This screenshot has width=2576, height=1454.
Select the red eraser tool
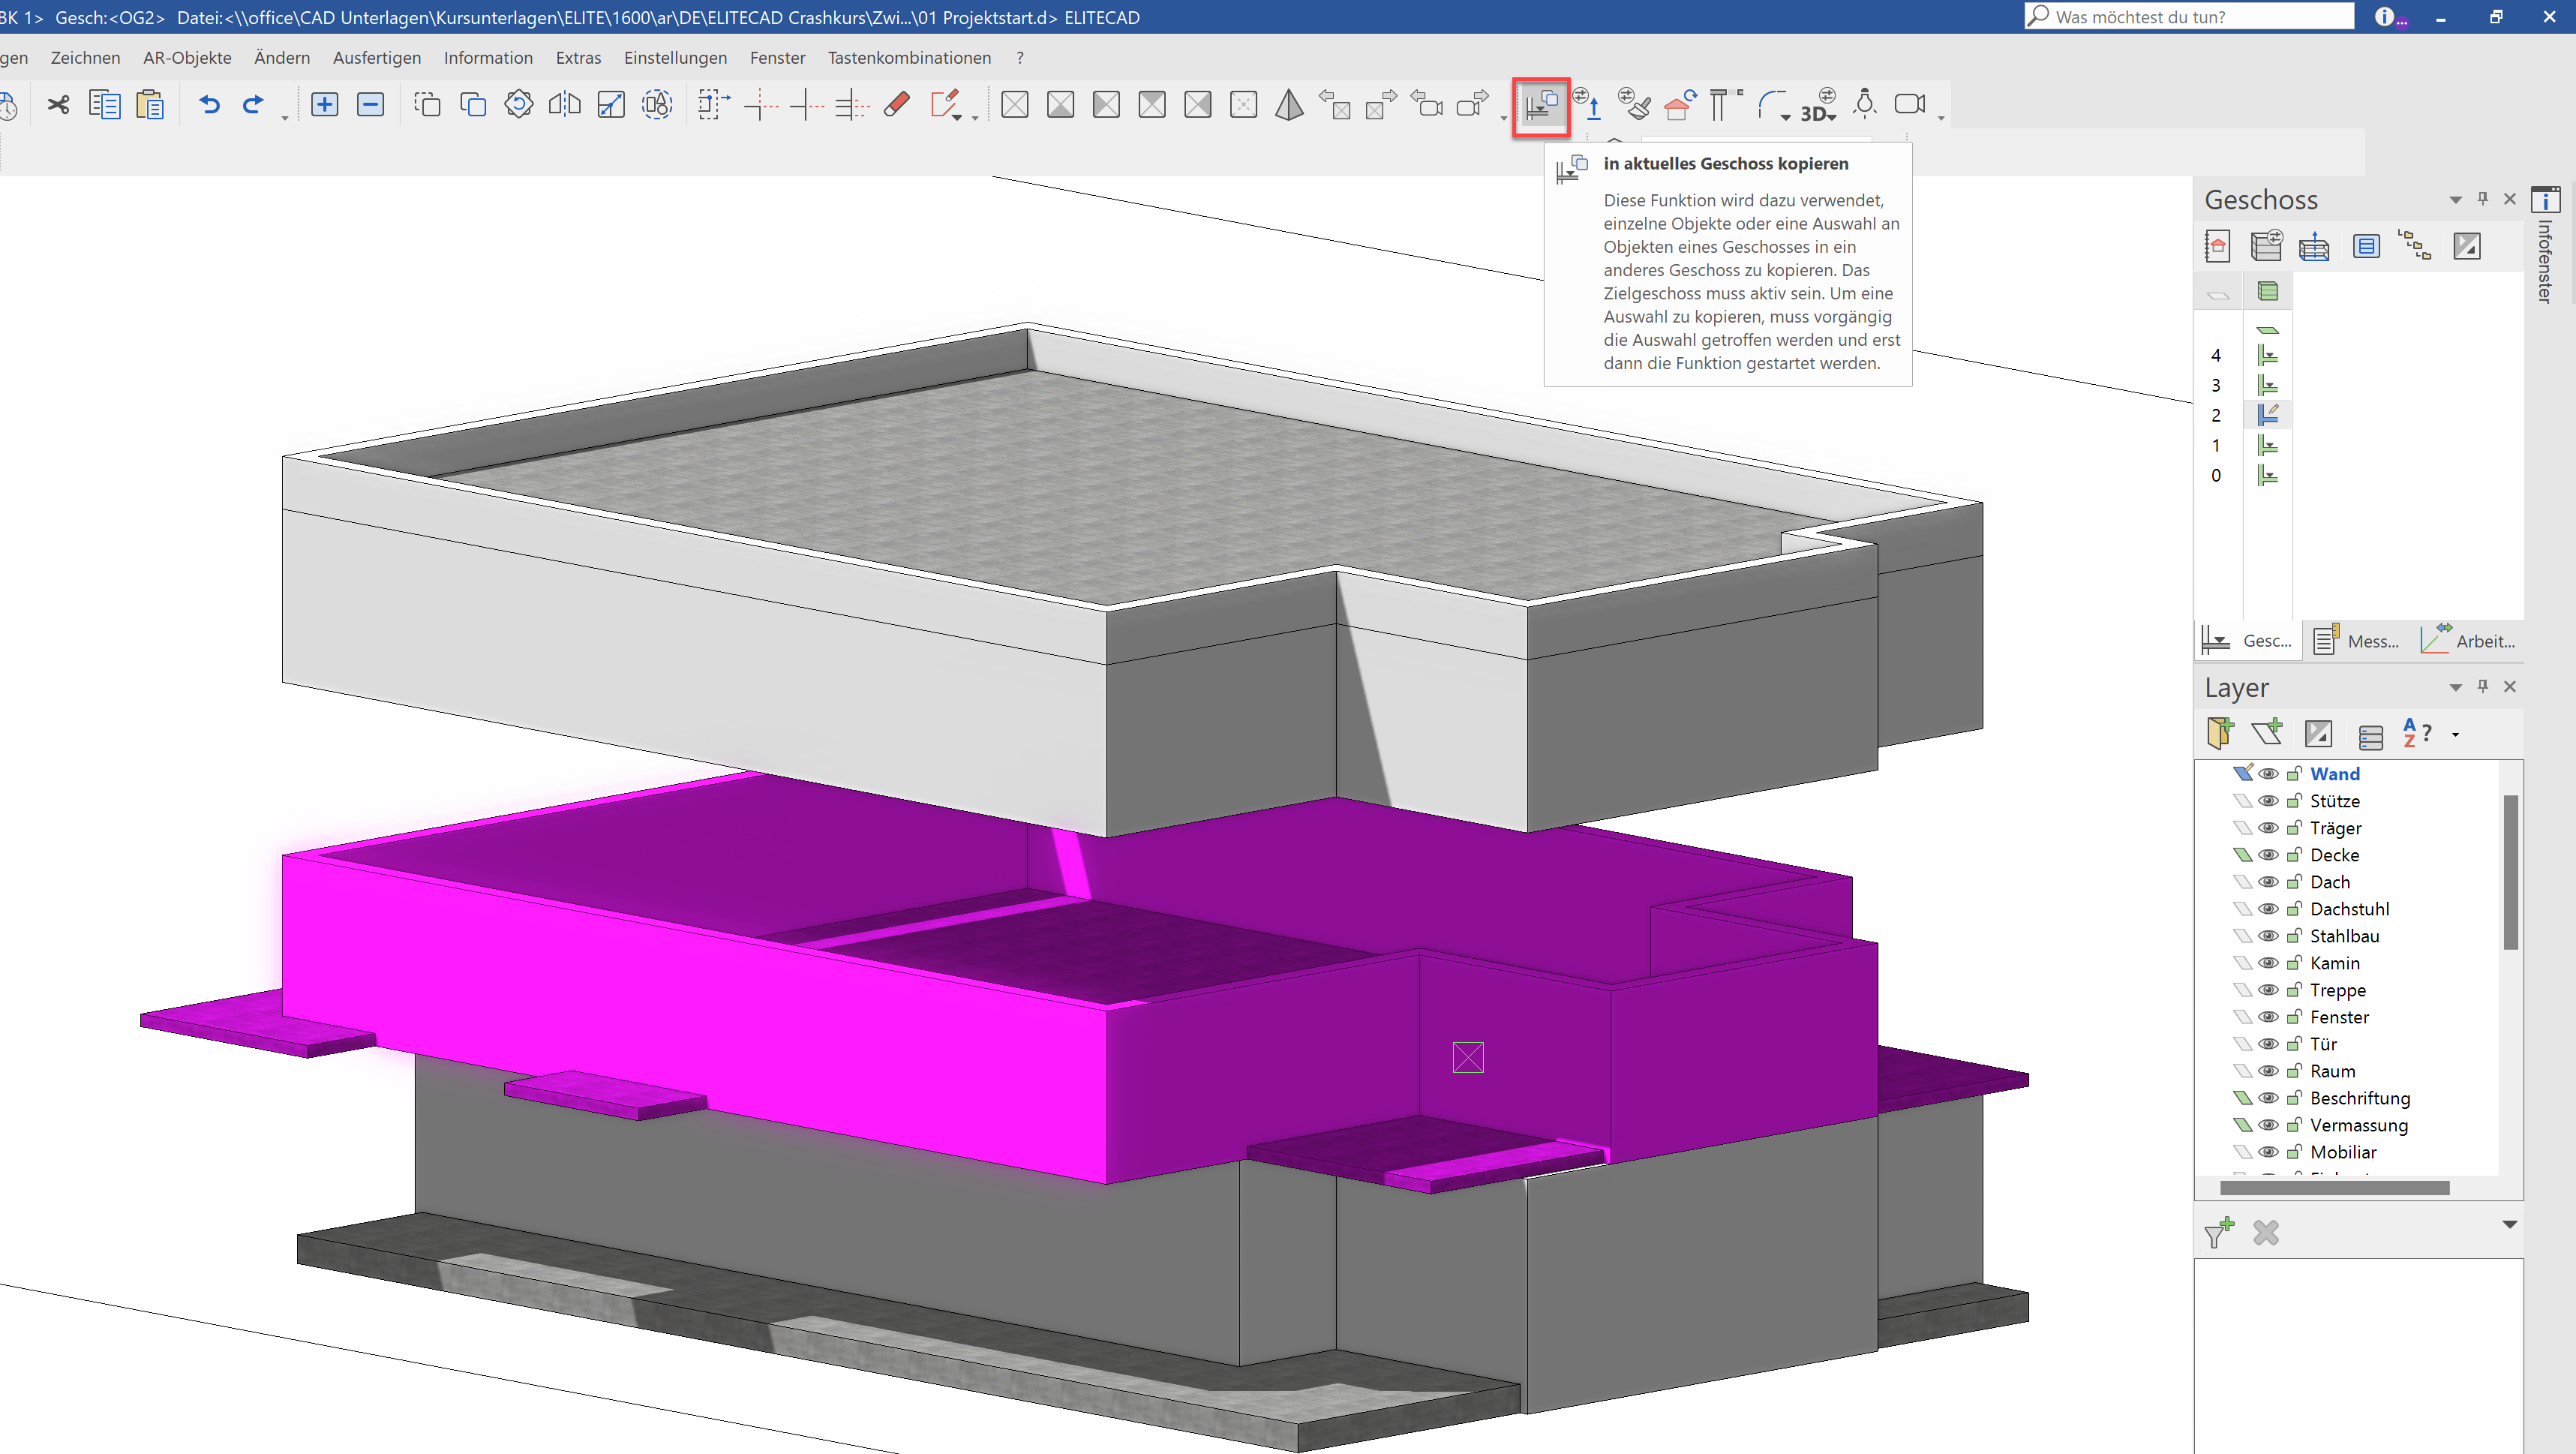[897, 104]
